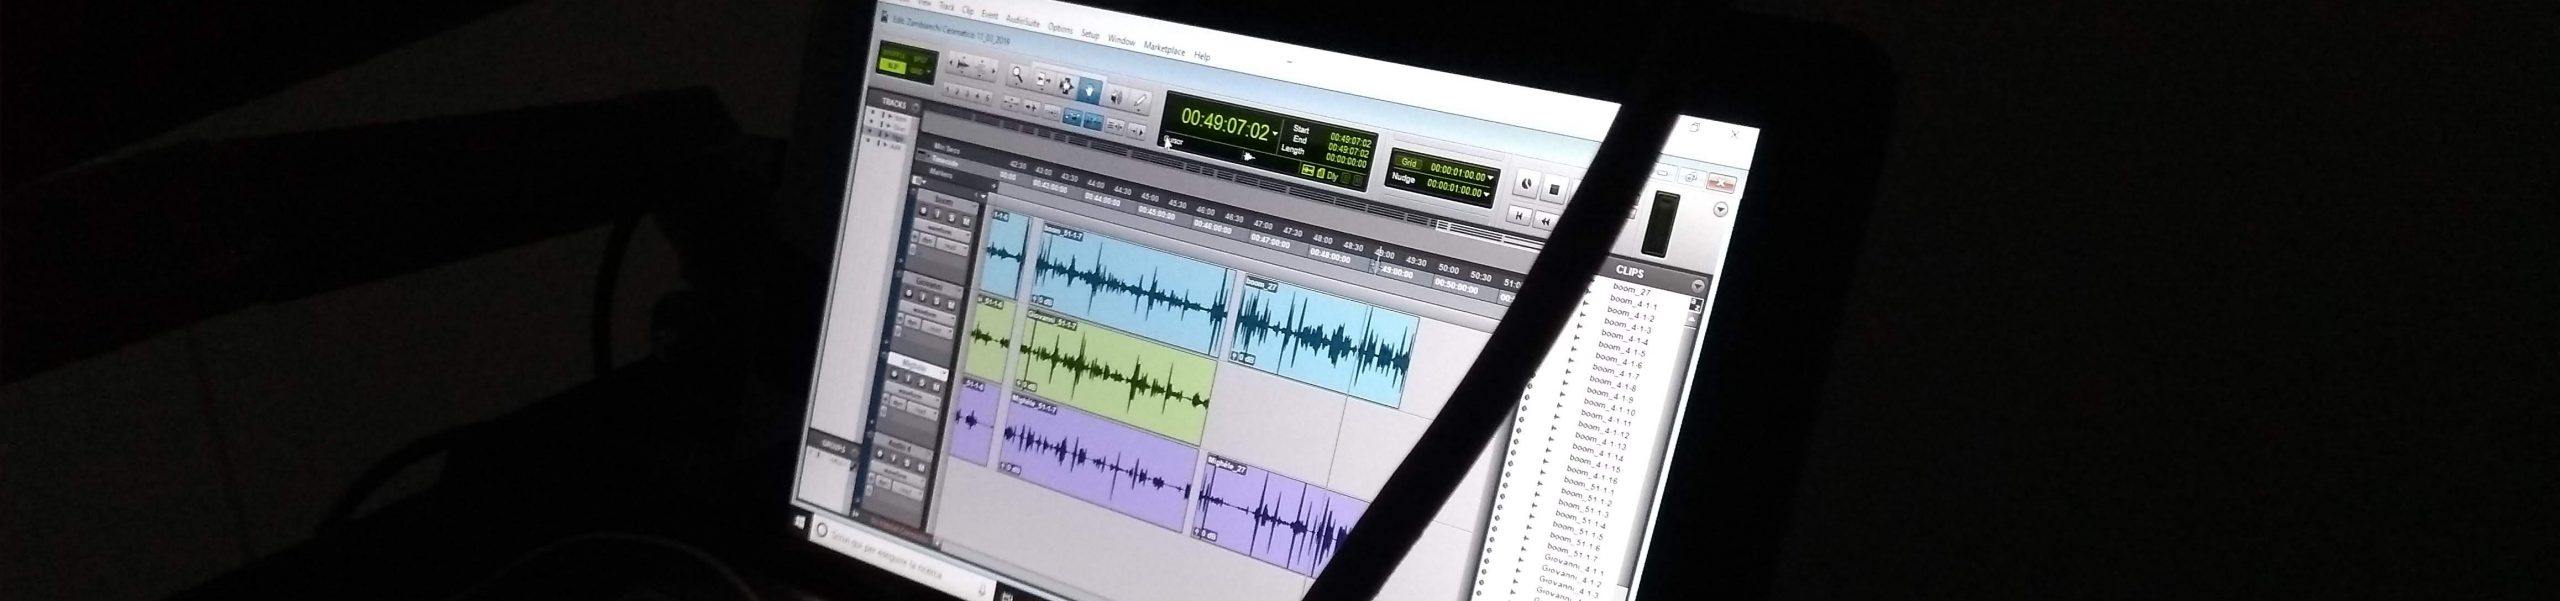Open the Track menu
Screen dimensions: 2560x601
pos(947,8)
